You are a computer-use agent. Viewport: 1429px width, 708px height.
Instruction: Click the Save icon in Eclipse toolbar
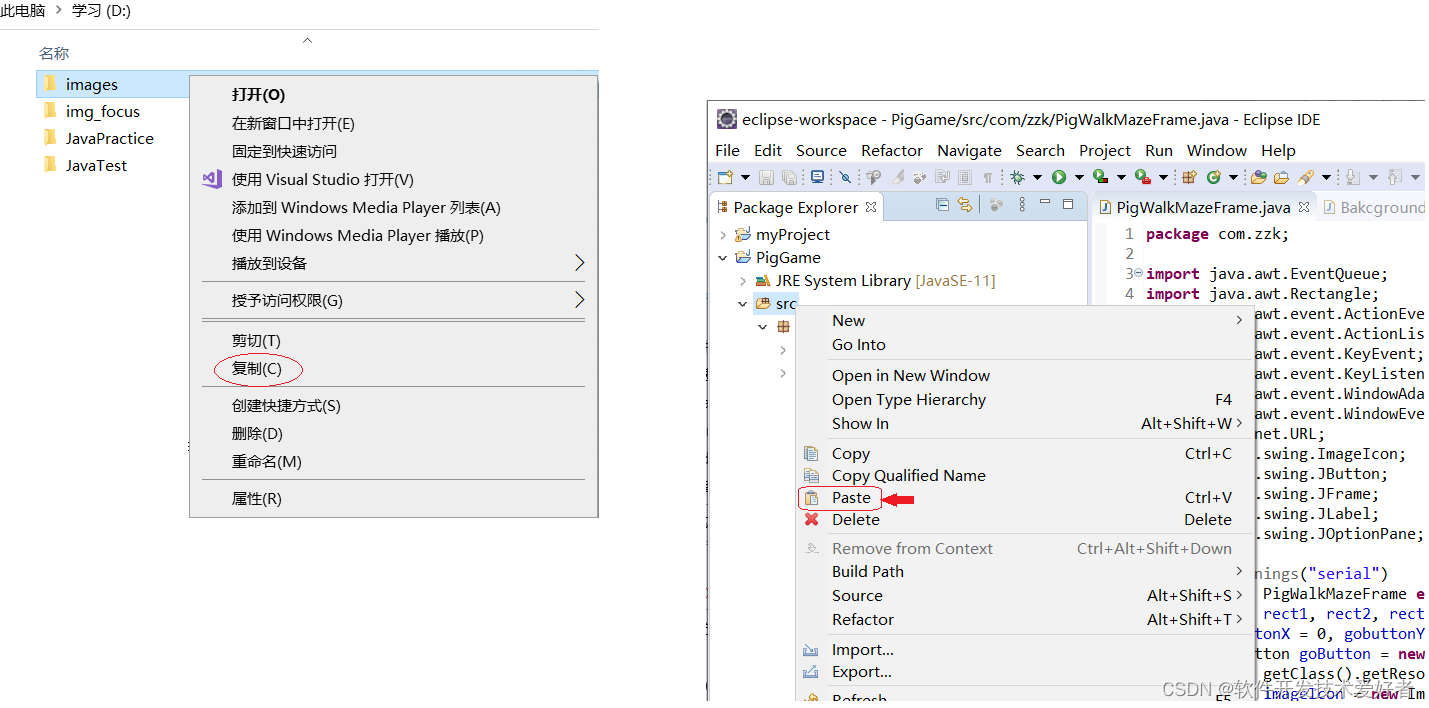tap(766, 177)
